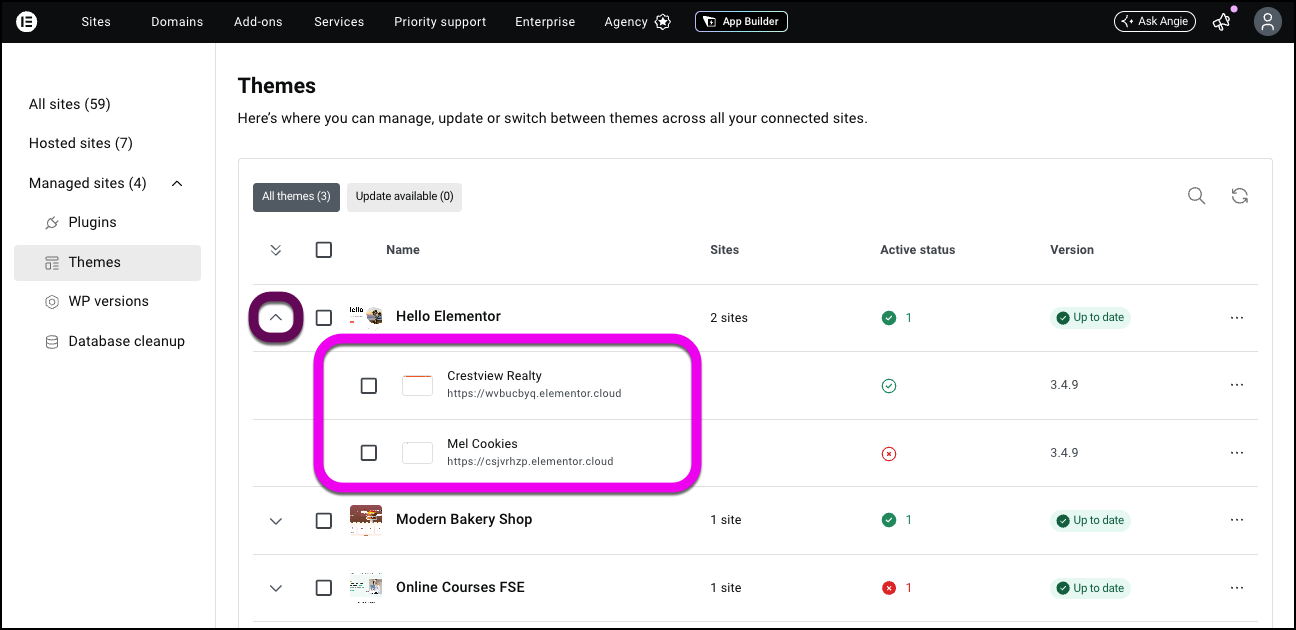Click the green active check for Modern Bakery Shop
Screen dimensions: 1296x630
[889, 520]
